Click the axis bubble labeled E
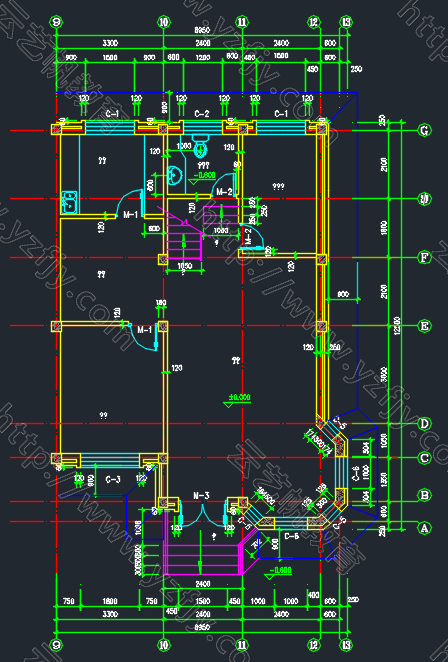Viewport: 448px width, 662px height. click(x=424, y=326)
